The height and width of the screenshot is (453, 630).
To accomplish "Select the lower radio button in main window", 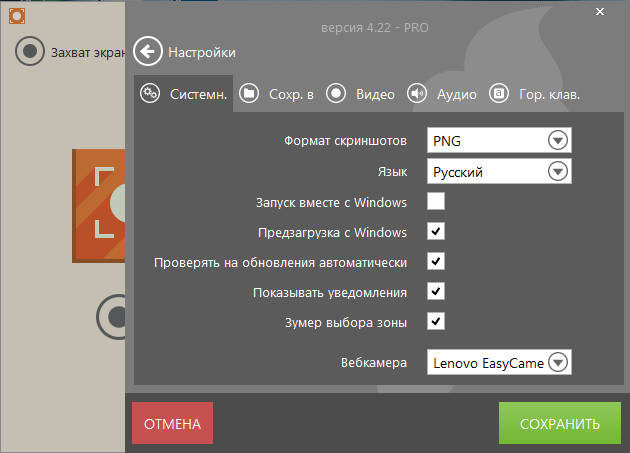I will pos(111,317).
